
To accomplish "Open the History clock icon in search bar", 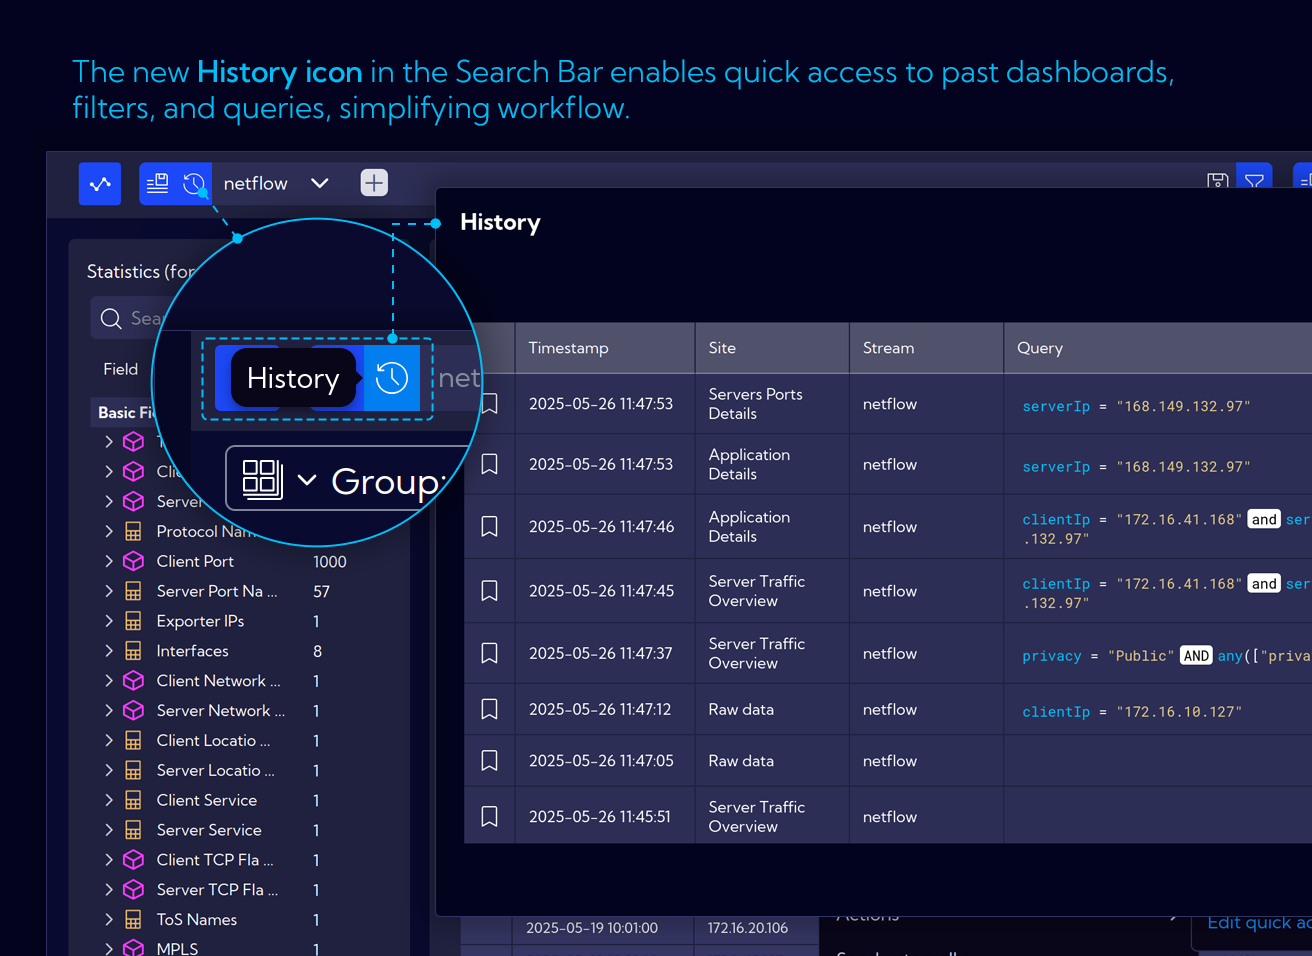I will point(194,184).
